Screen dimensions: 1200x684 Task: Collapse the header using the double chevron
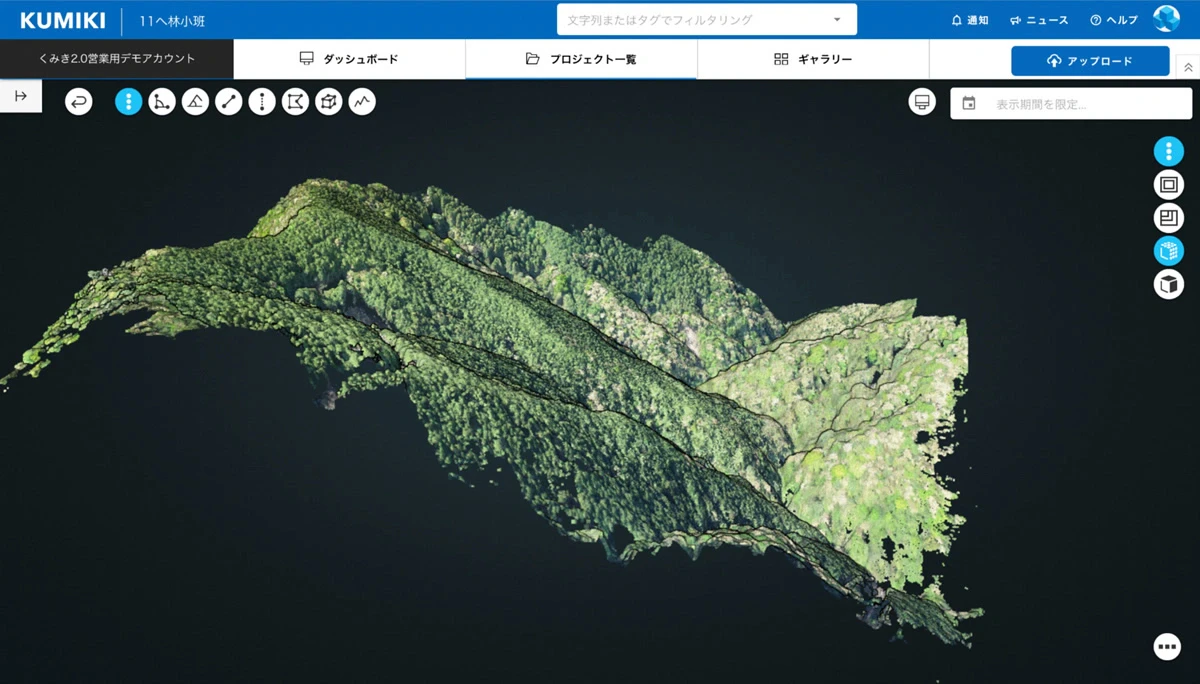click(x=1188, y=67)
